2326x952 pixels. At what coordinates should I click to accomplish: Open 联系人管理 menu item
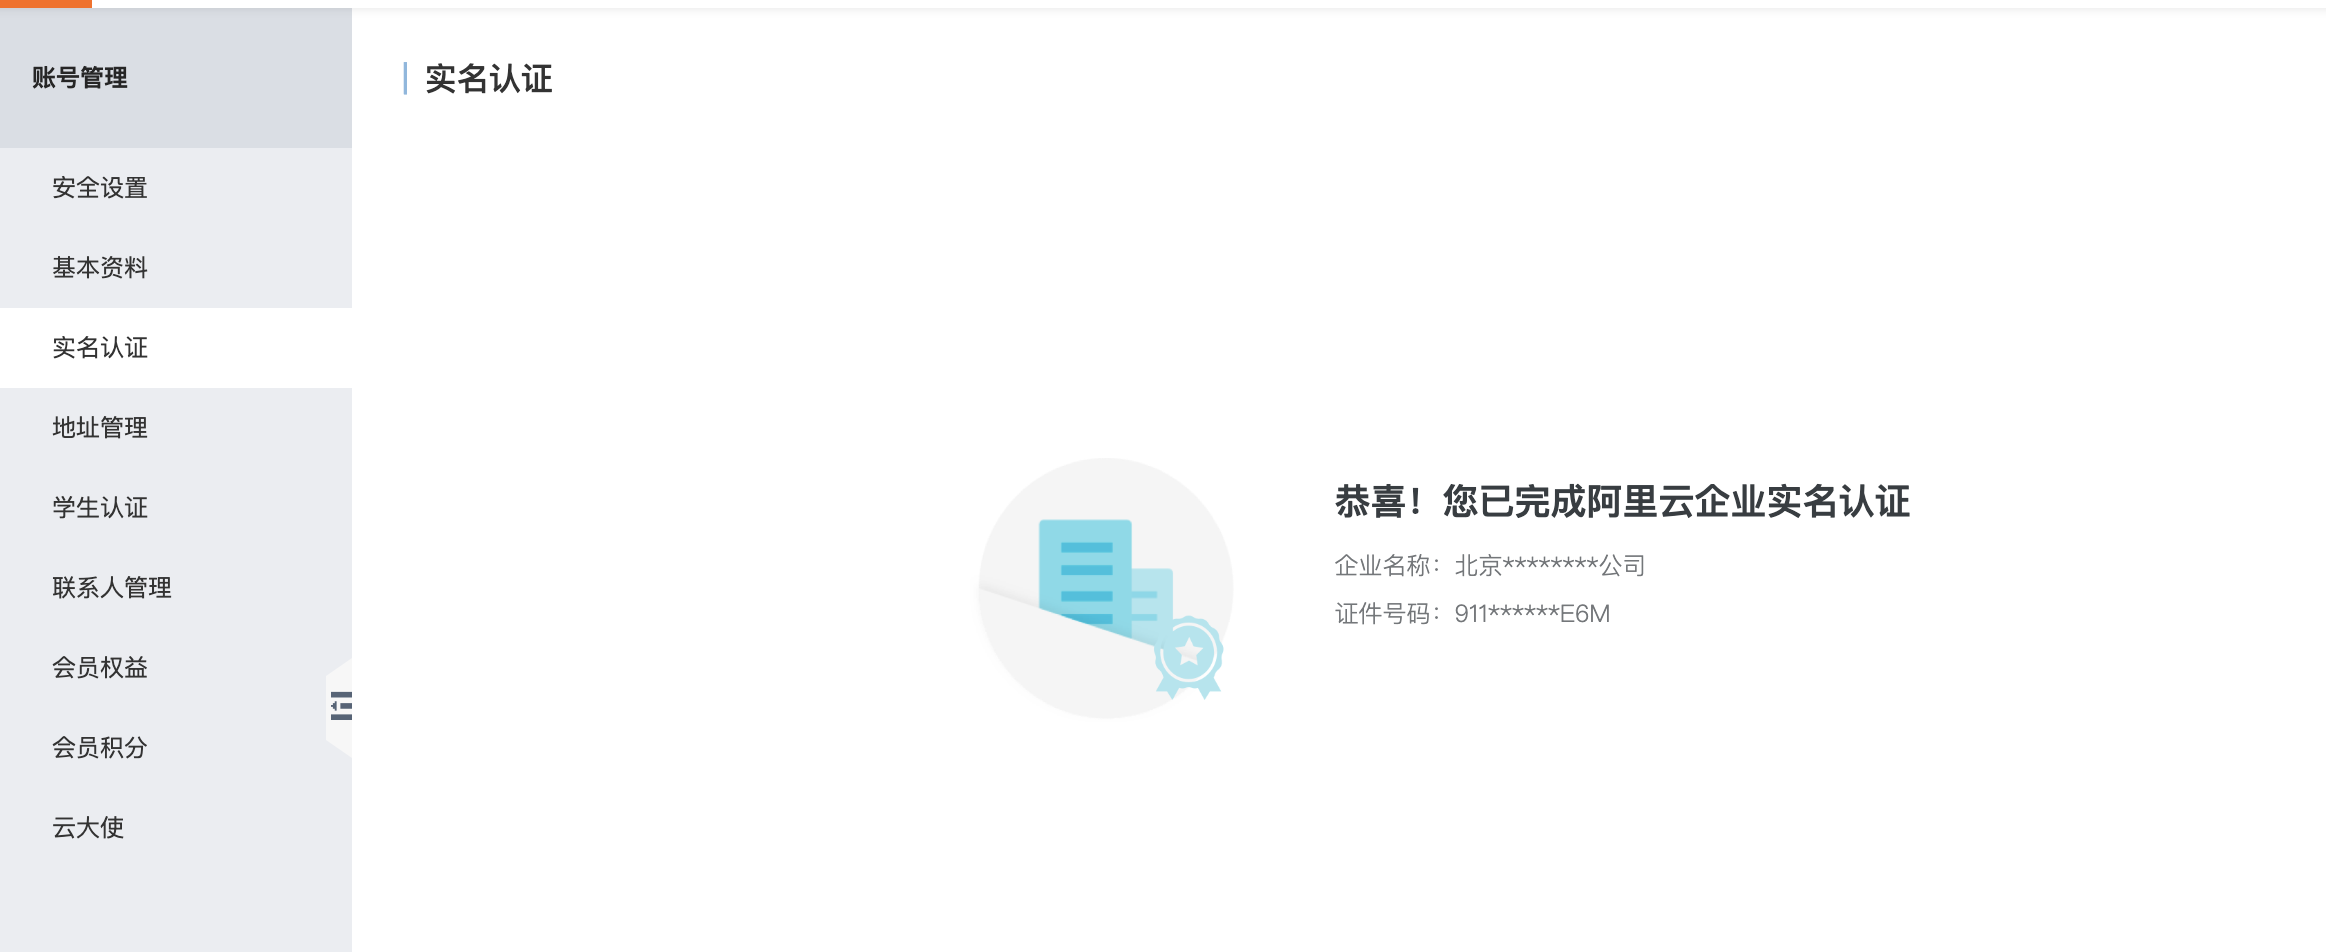(x=112, y=588)
